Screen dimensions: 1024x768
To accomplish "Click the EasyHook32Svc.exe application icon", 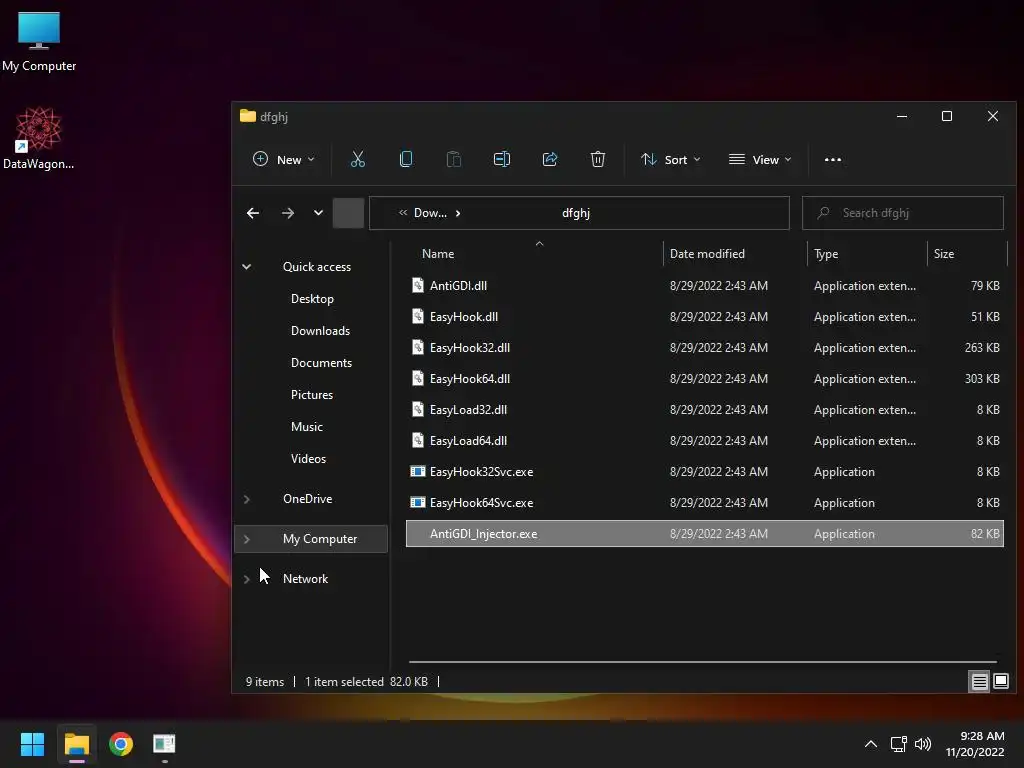I will coord(417,471).
